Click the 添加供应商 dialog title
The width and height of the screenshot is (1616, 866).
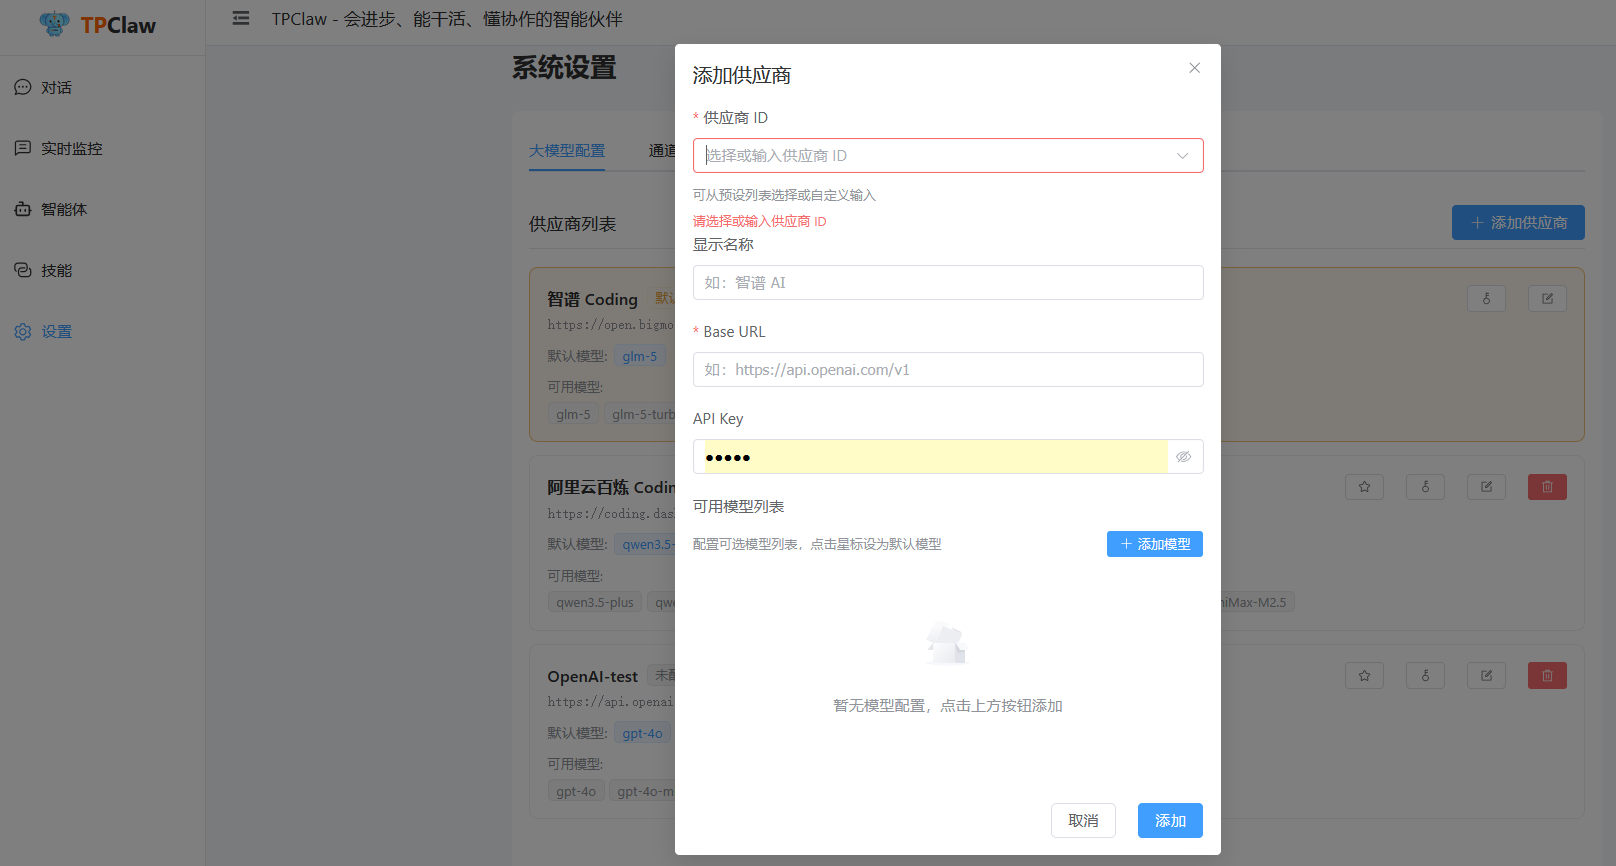(742, 75)
